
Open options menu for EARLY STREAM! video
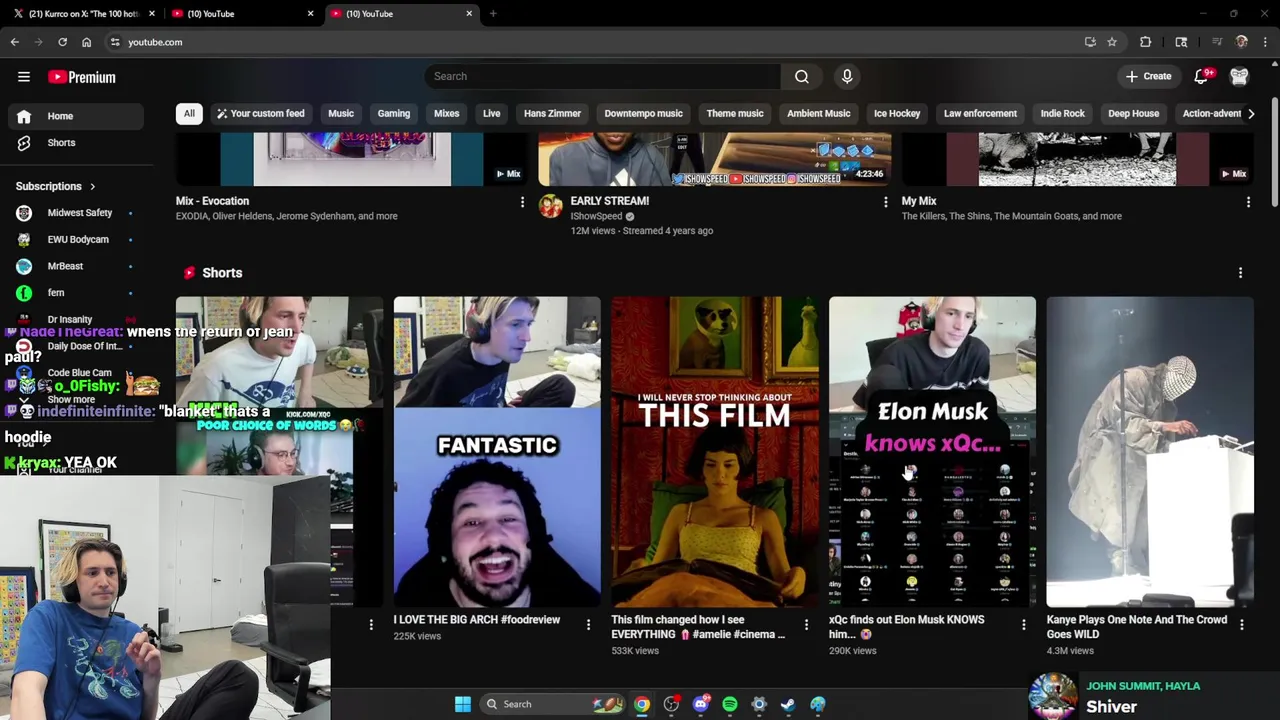(x=885, y=202)
